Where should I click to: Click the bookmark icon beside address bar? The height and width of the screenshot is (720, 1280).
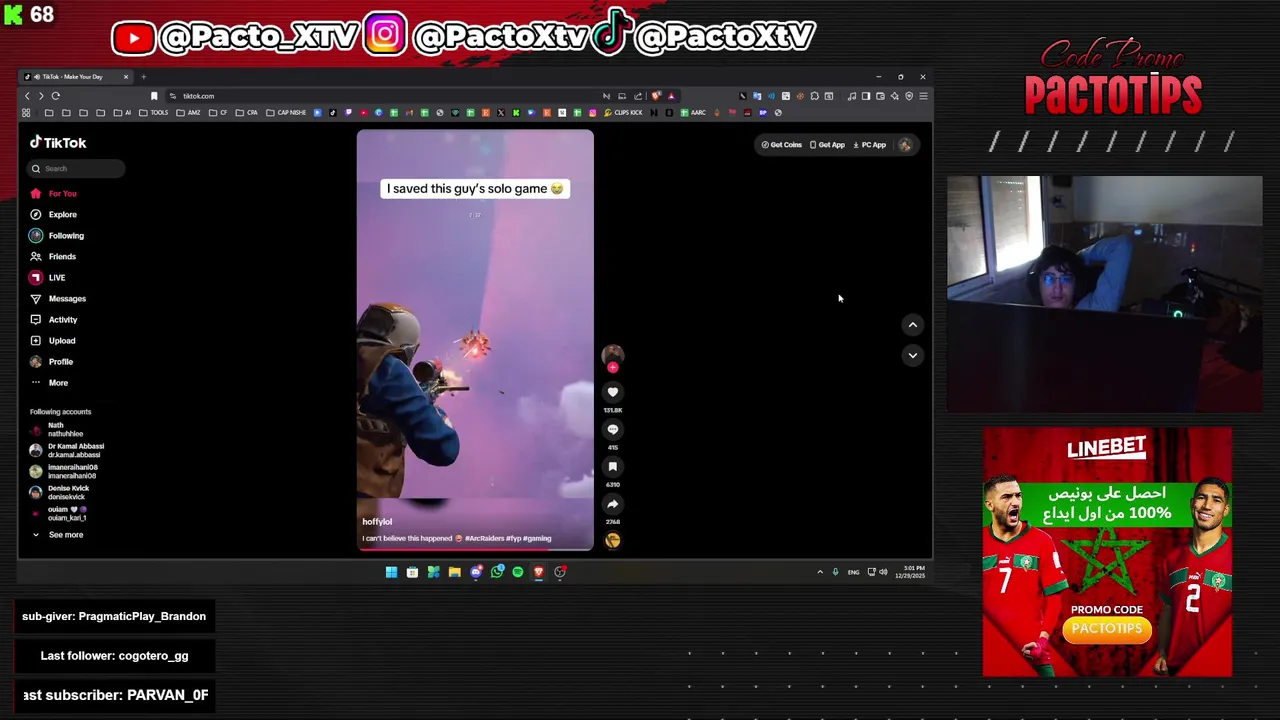click(154, 96)
